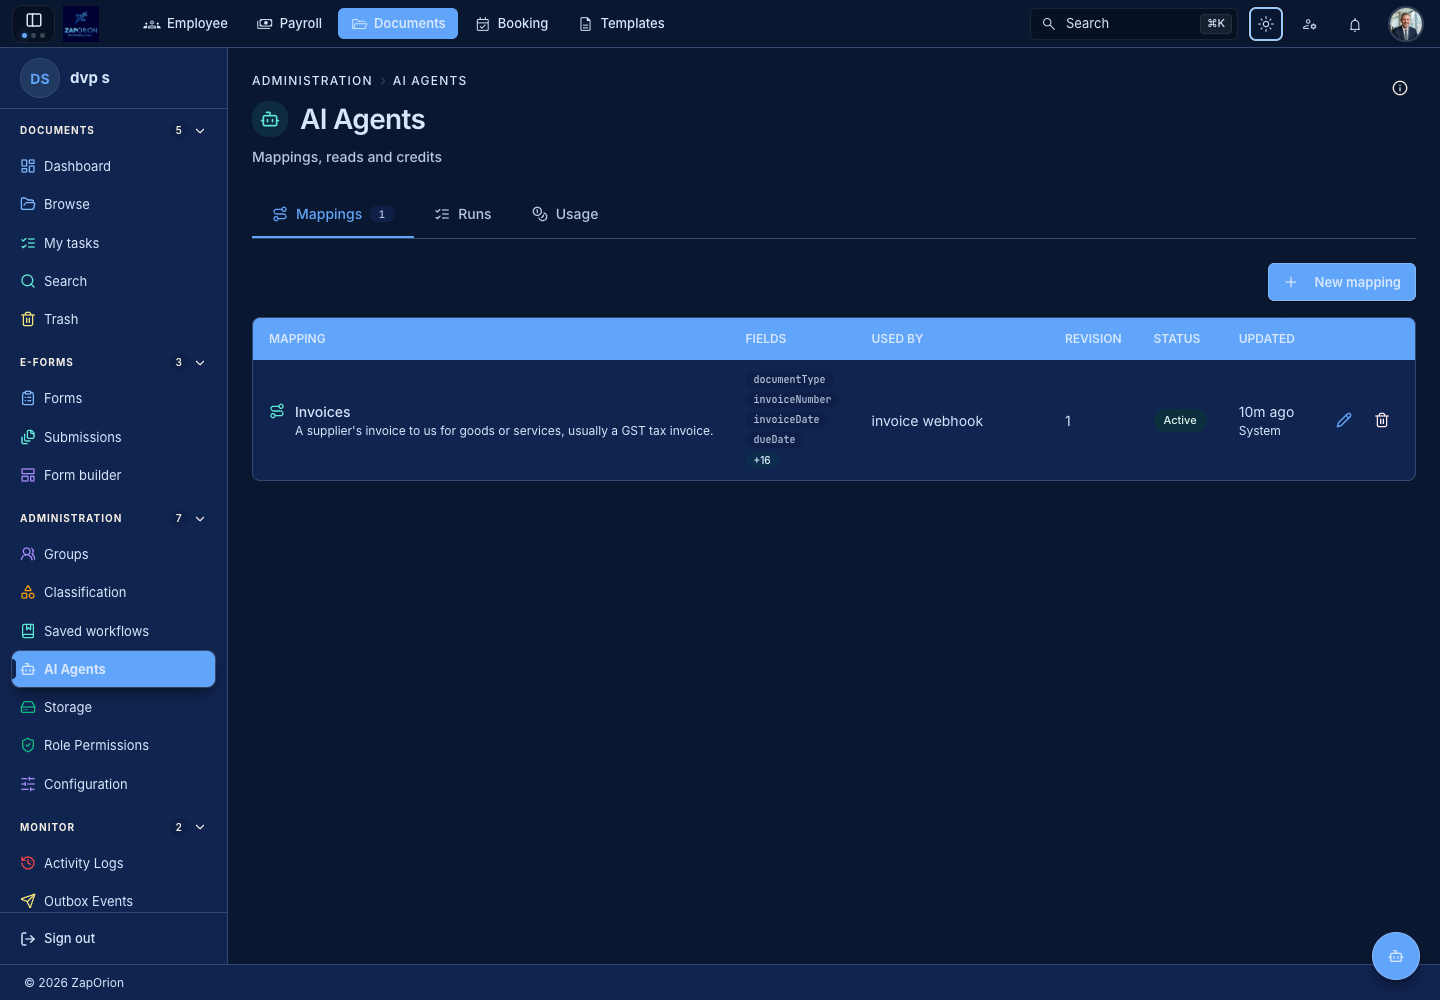Viewport: 1440px width, 1000px height.
Task: Collapse the E-Forms sidebar section
Action: (x=200, y=363)
